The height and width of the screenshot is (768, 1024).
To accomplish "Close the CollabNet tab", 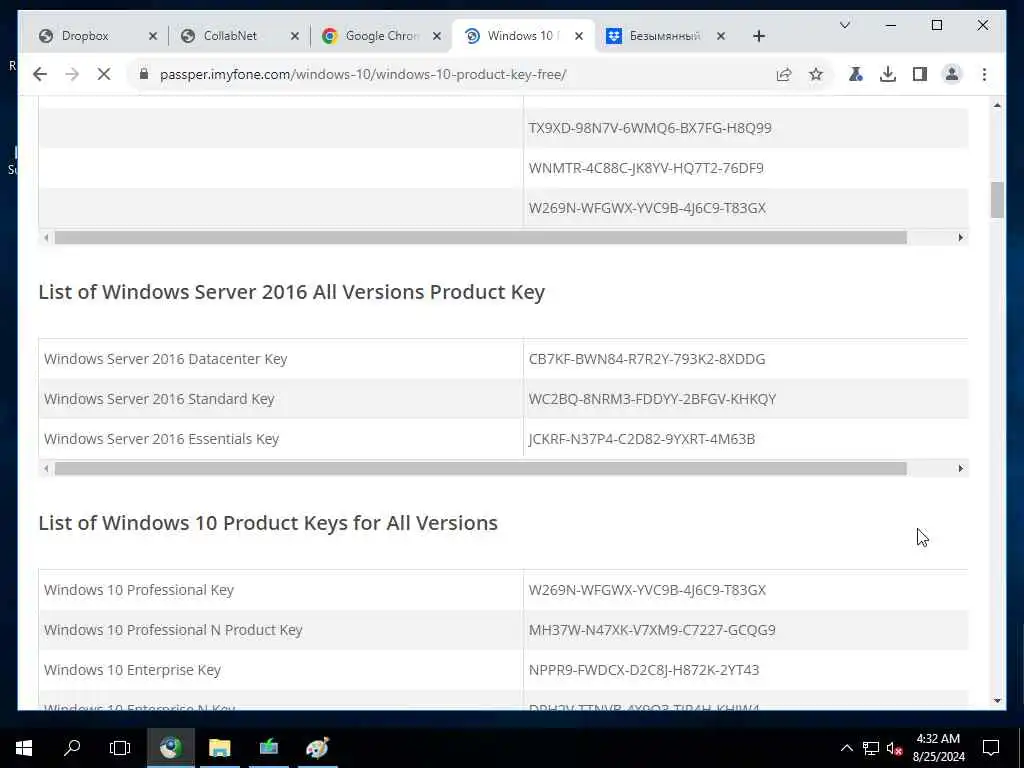I will (295, 36).
